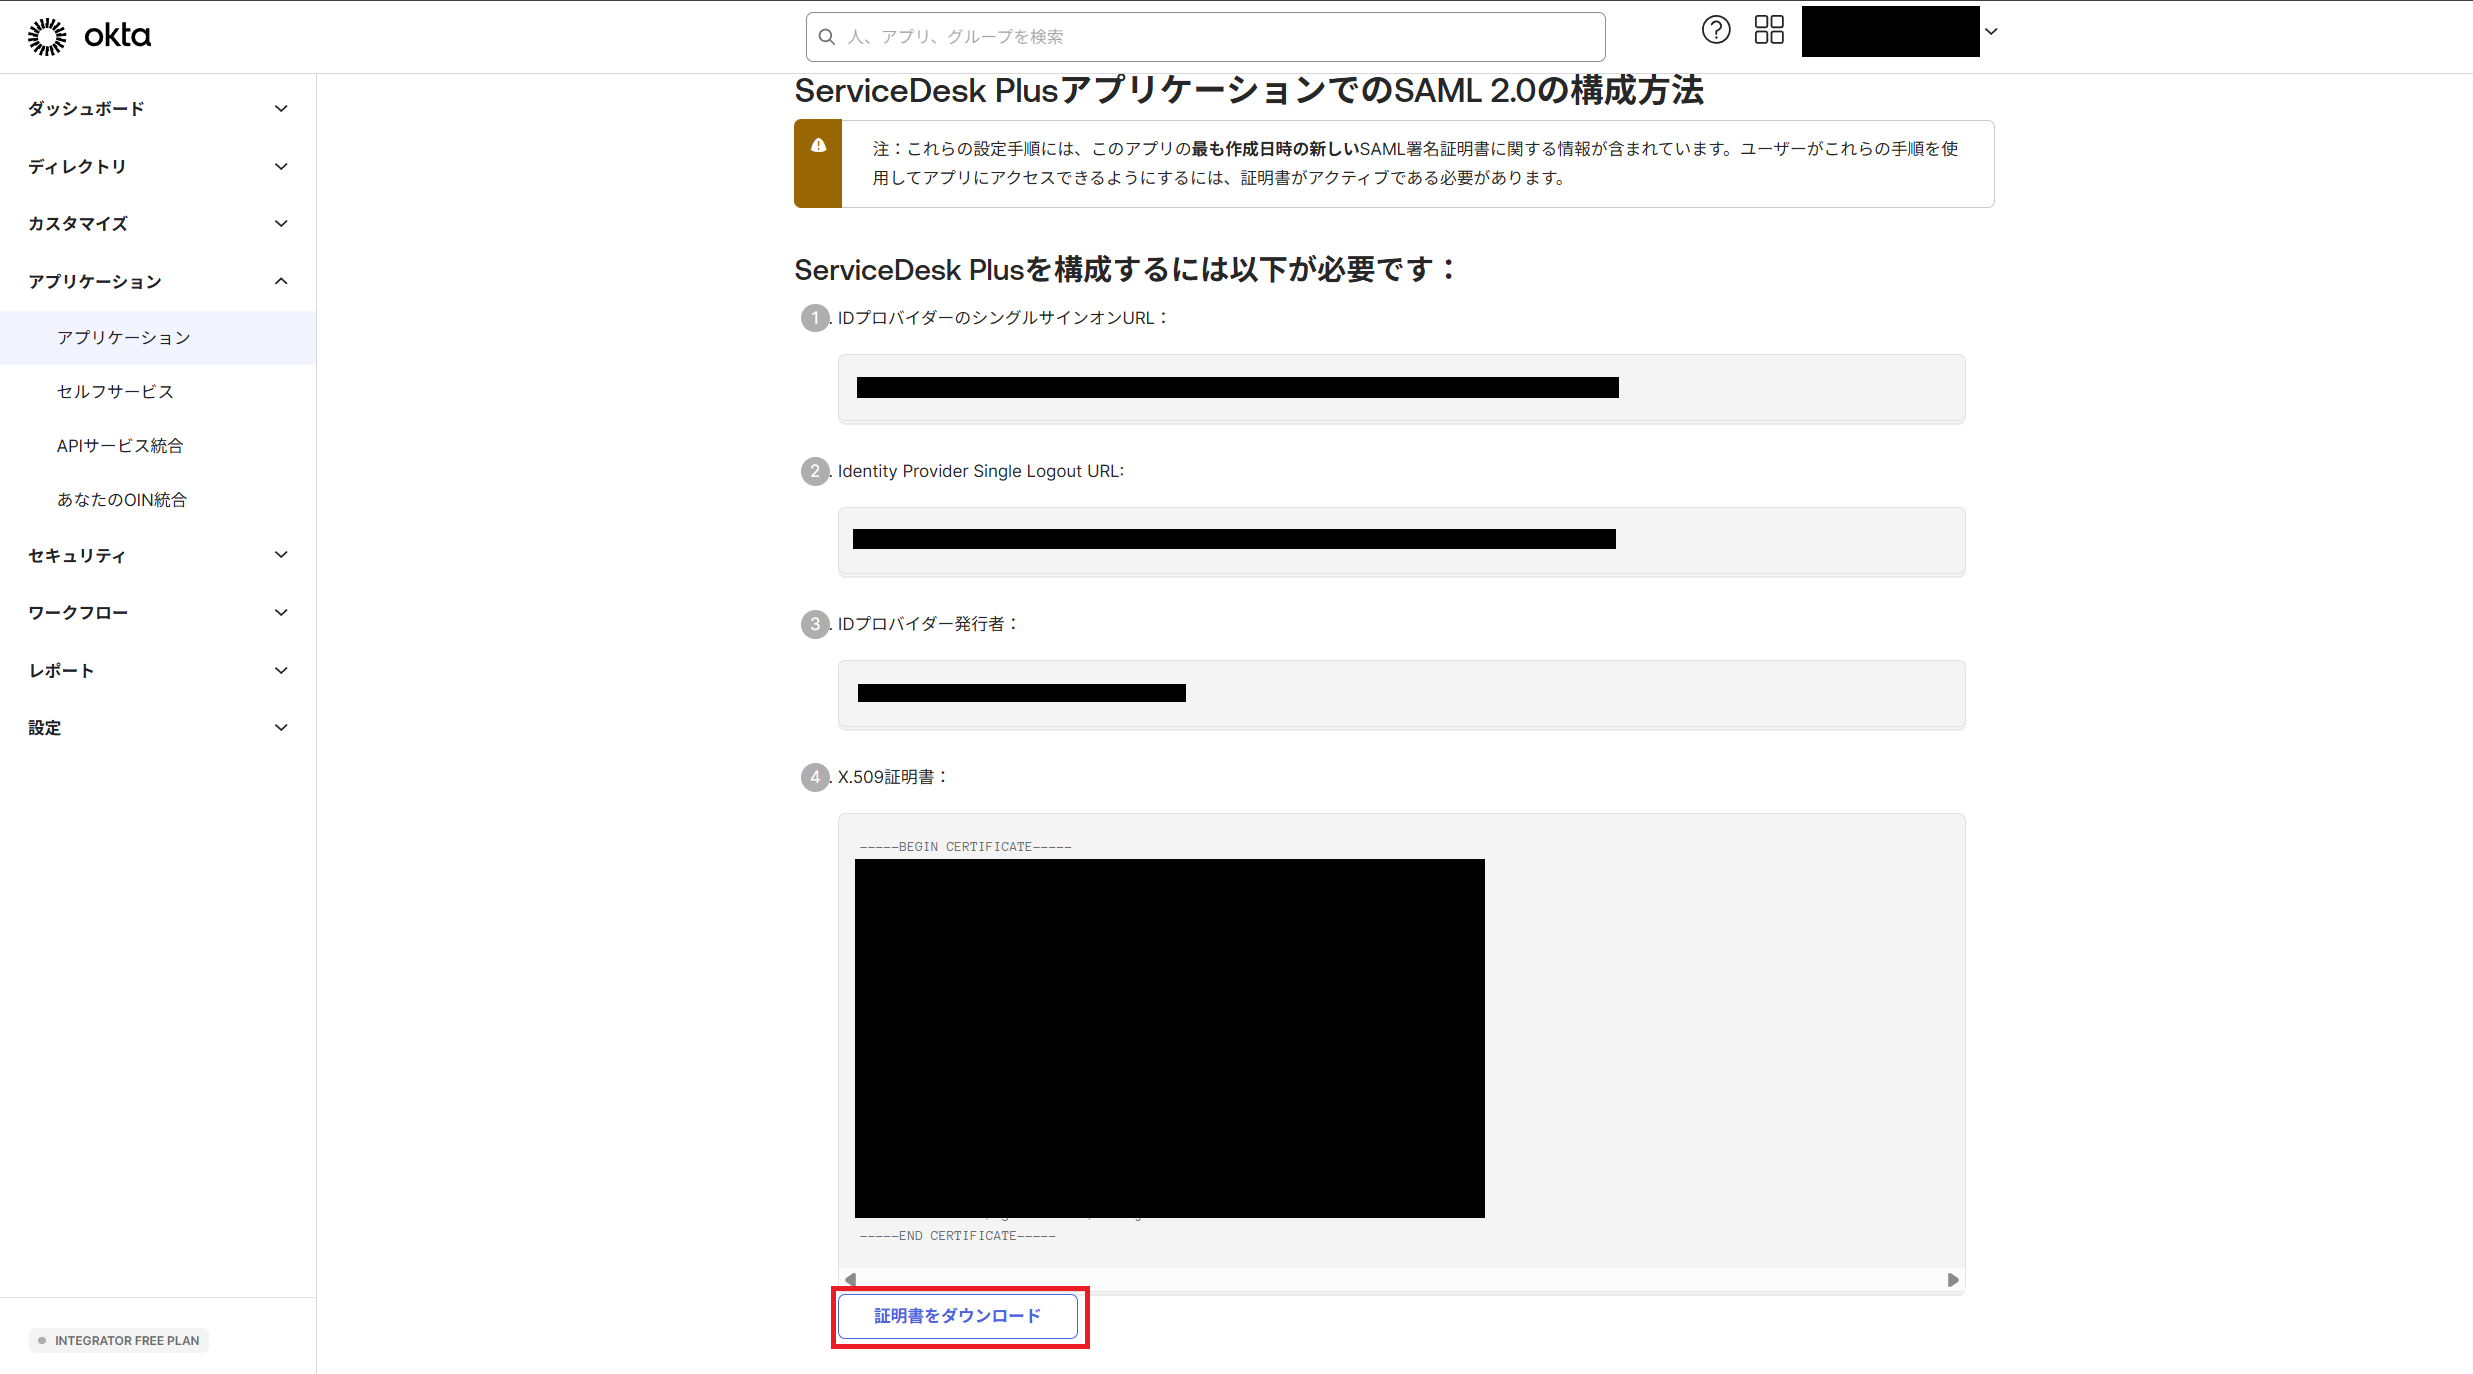
Task: Select セルフサービス submenu item
Action: (x=115, y=391)
